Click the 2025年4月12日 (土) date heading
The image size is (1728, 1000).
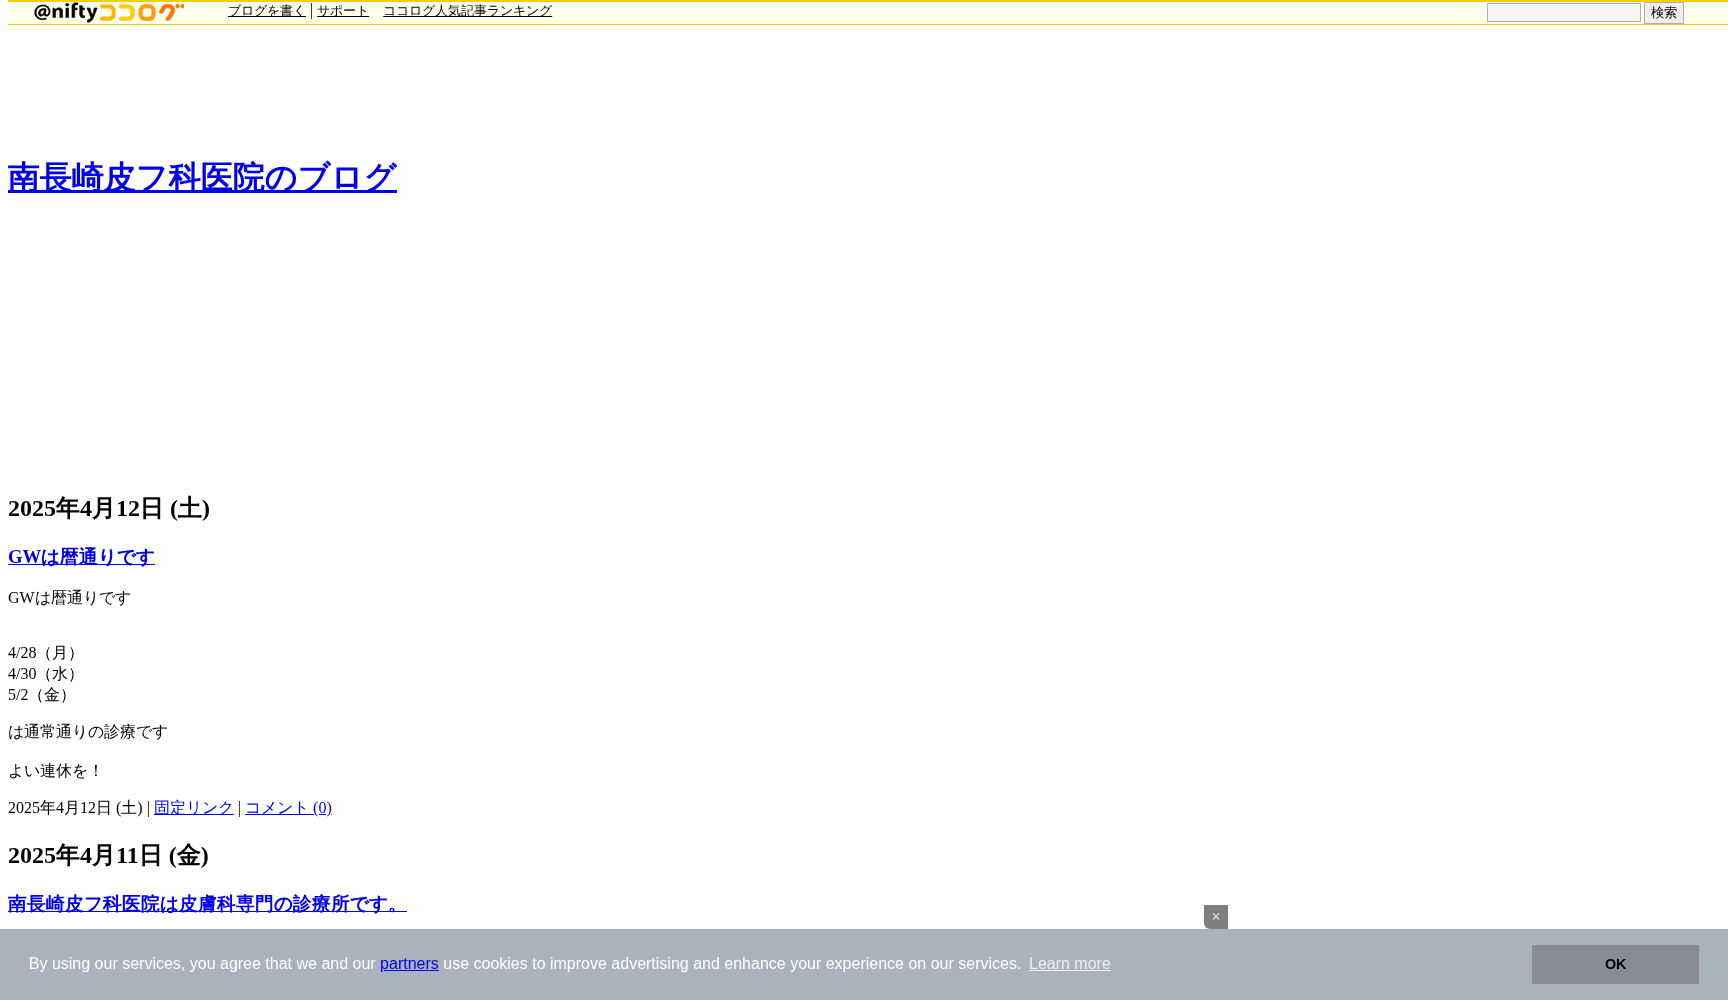[x=109, y=509]
